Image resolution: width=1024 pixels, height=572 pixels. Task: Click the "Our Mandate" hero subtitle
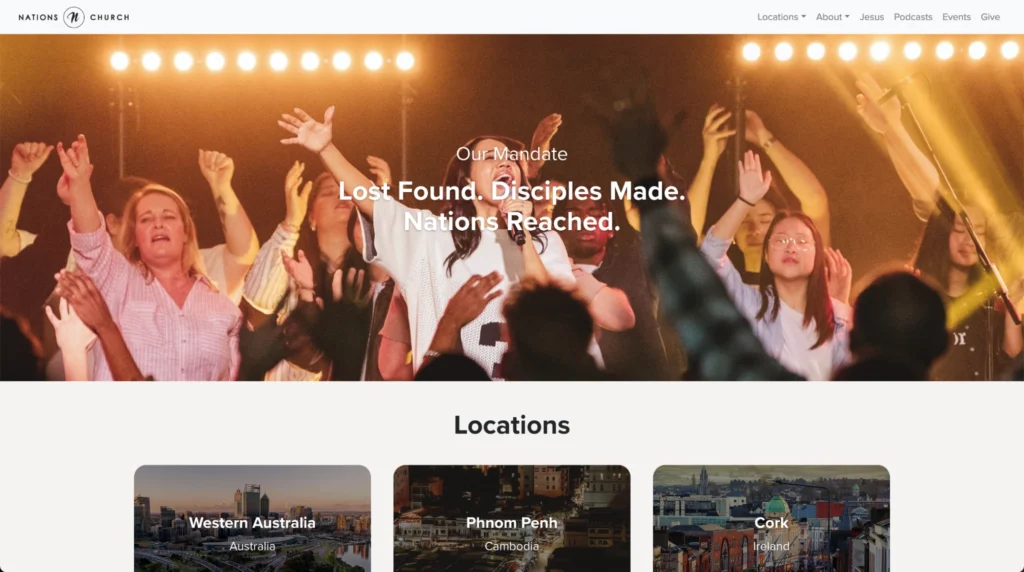511,154
